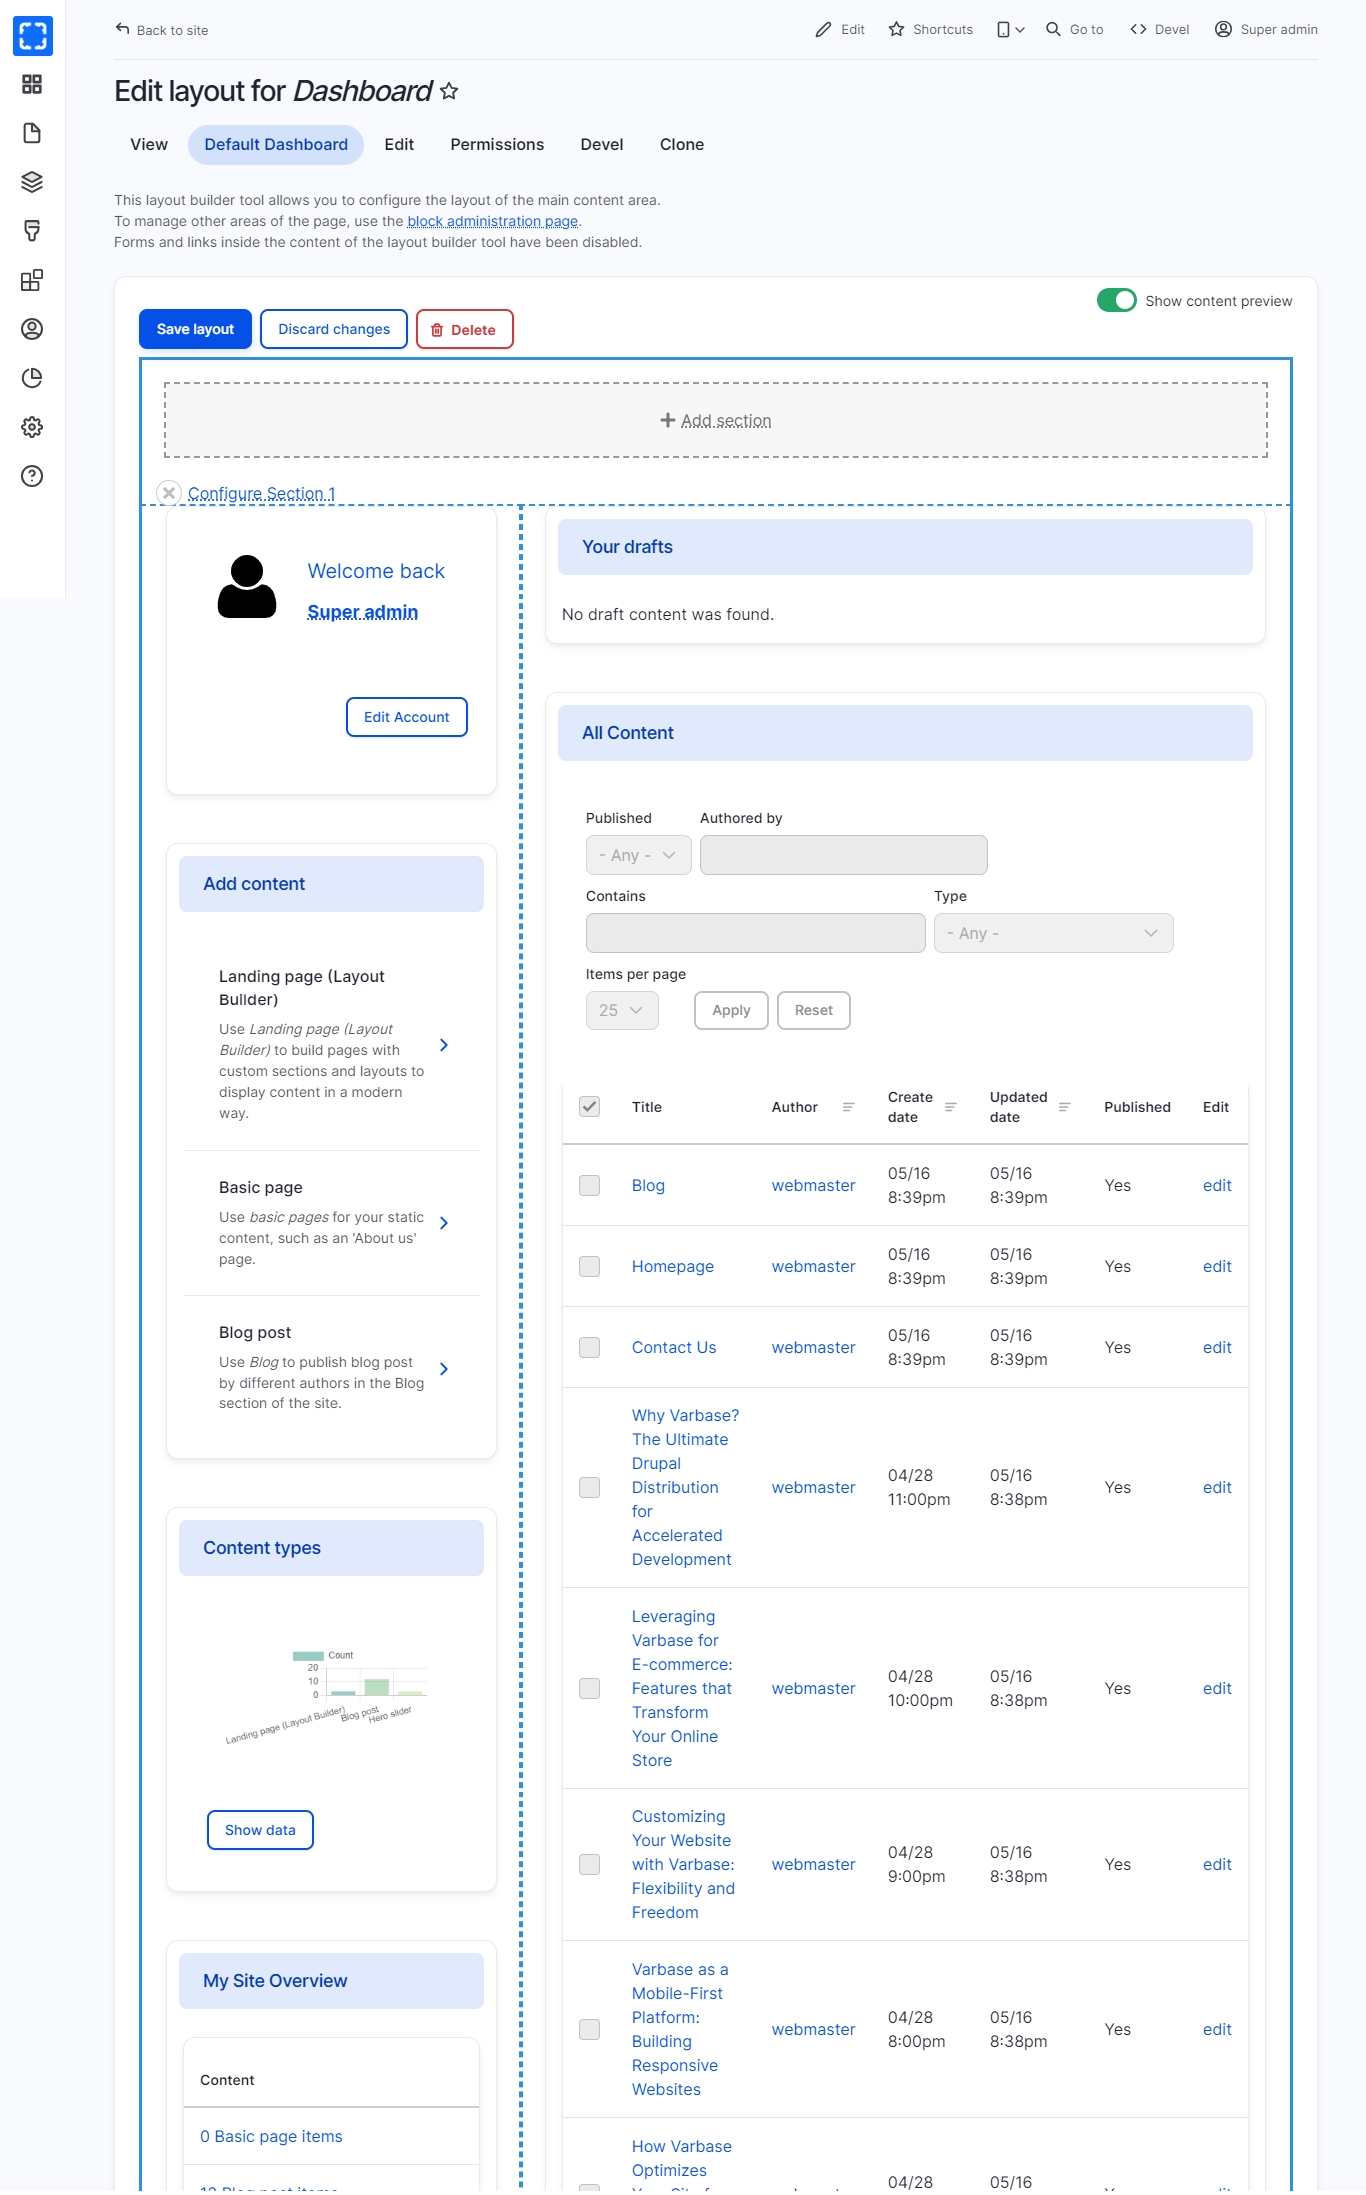
Task: Switch to the Clone tab
Action: click(x=681, y=145)
